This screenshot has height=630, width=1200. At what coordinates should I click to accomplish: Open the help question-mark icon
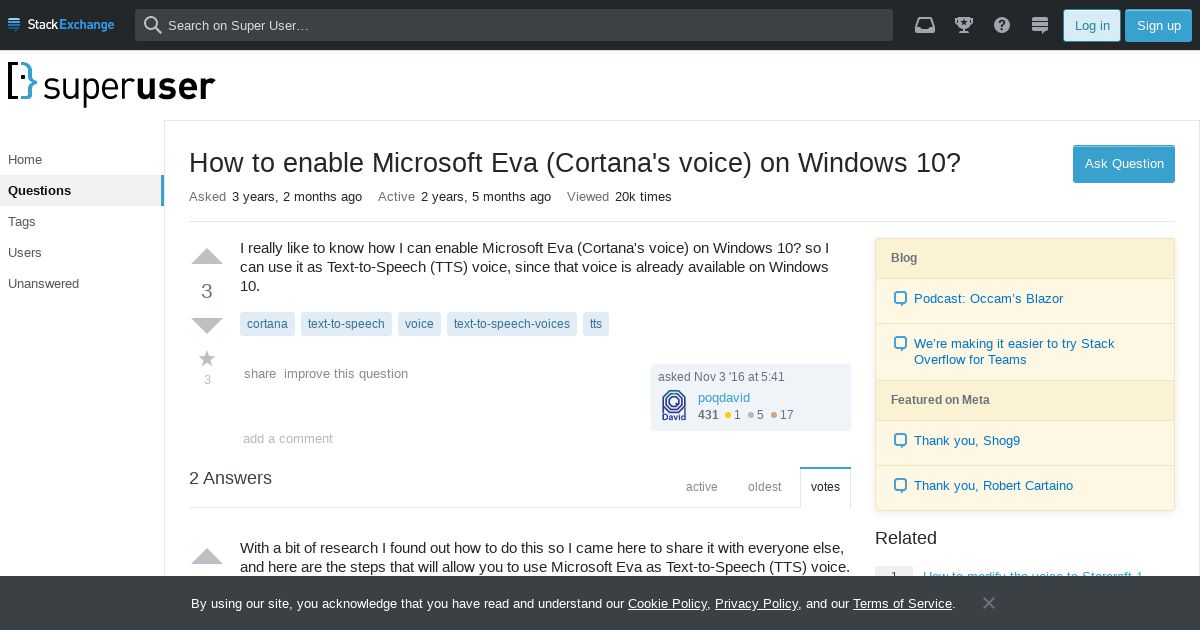point(1002,25)
